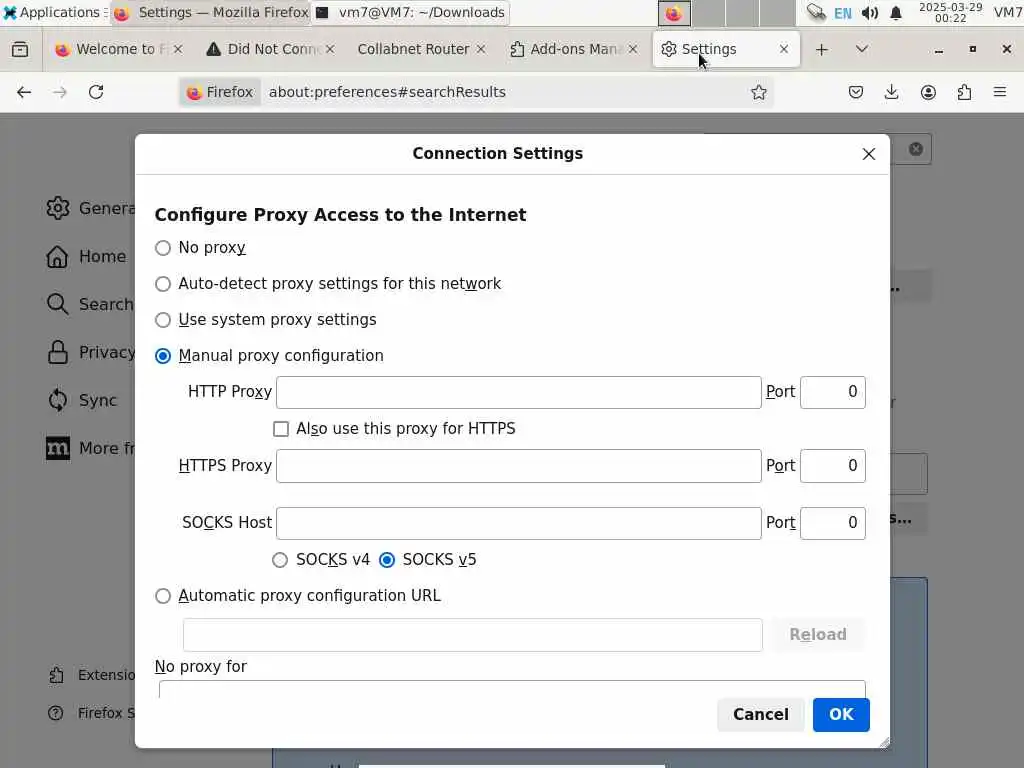Expand the list all tabs dropdown
Viewport: 1024px width, 768px height.
[x=862, y=49]
